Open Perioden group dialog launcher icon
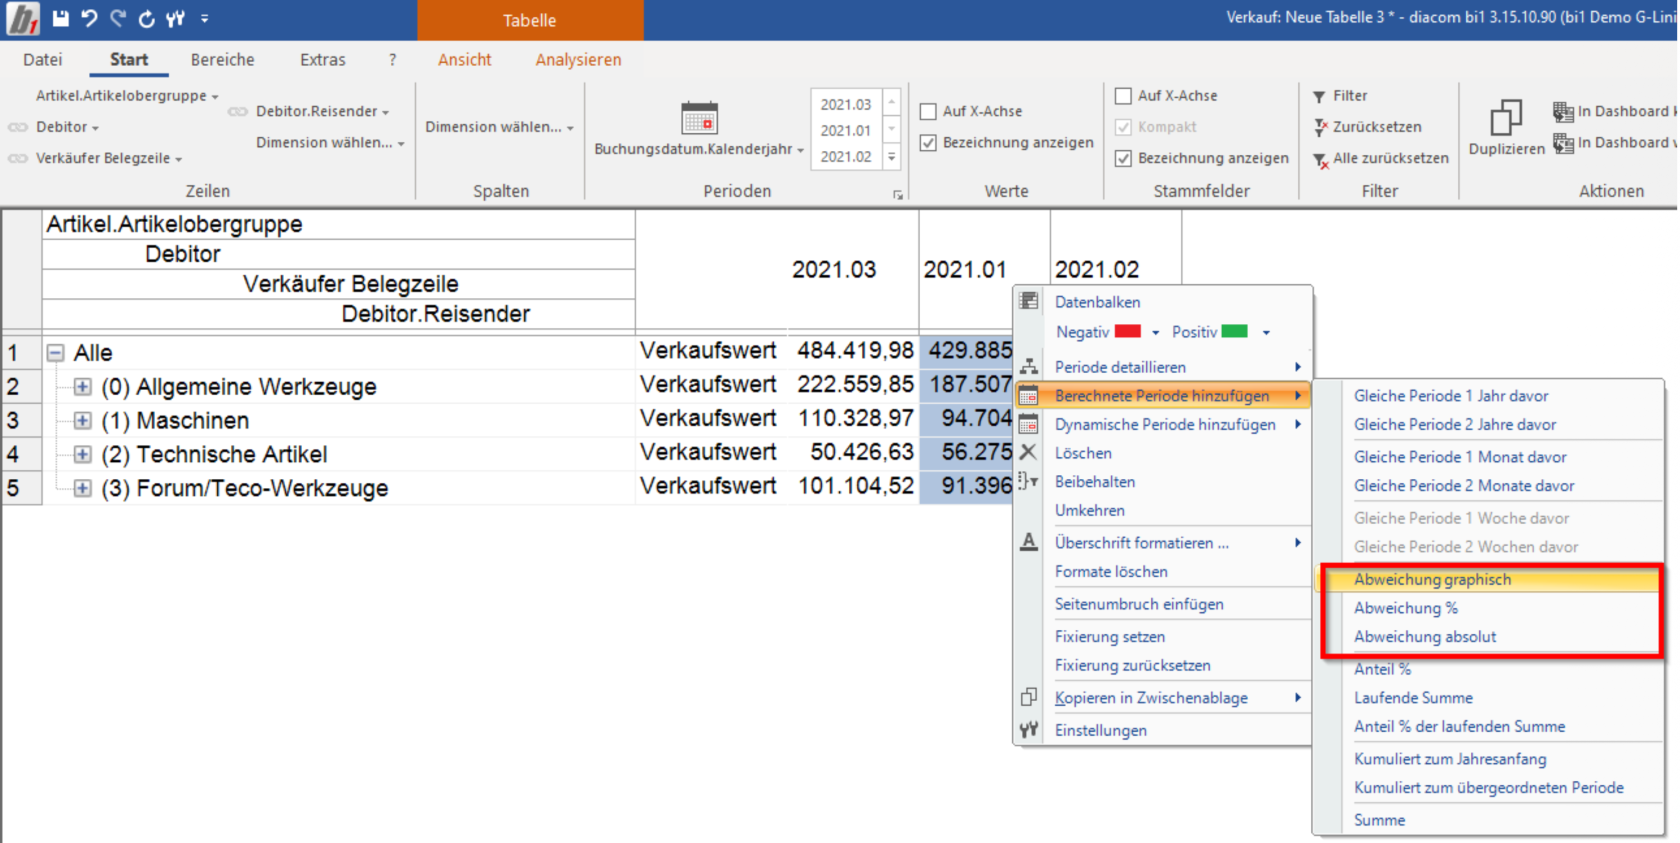Screen dimensions: 1680x843 pyautogui.click(x=898, y=195)
